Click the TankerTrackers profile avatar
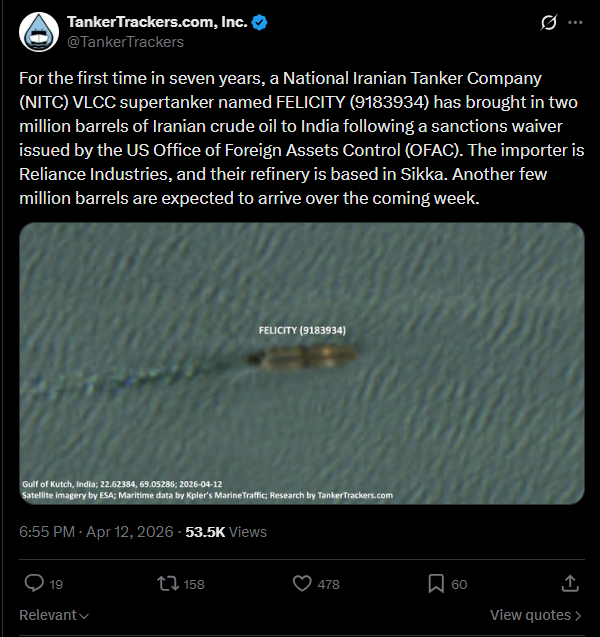Image resolution: width=600 pixels, height=637 pixels. (38, 32)
